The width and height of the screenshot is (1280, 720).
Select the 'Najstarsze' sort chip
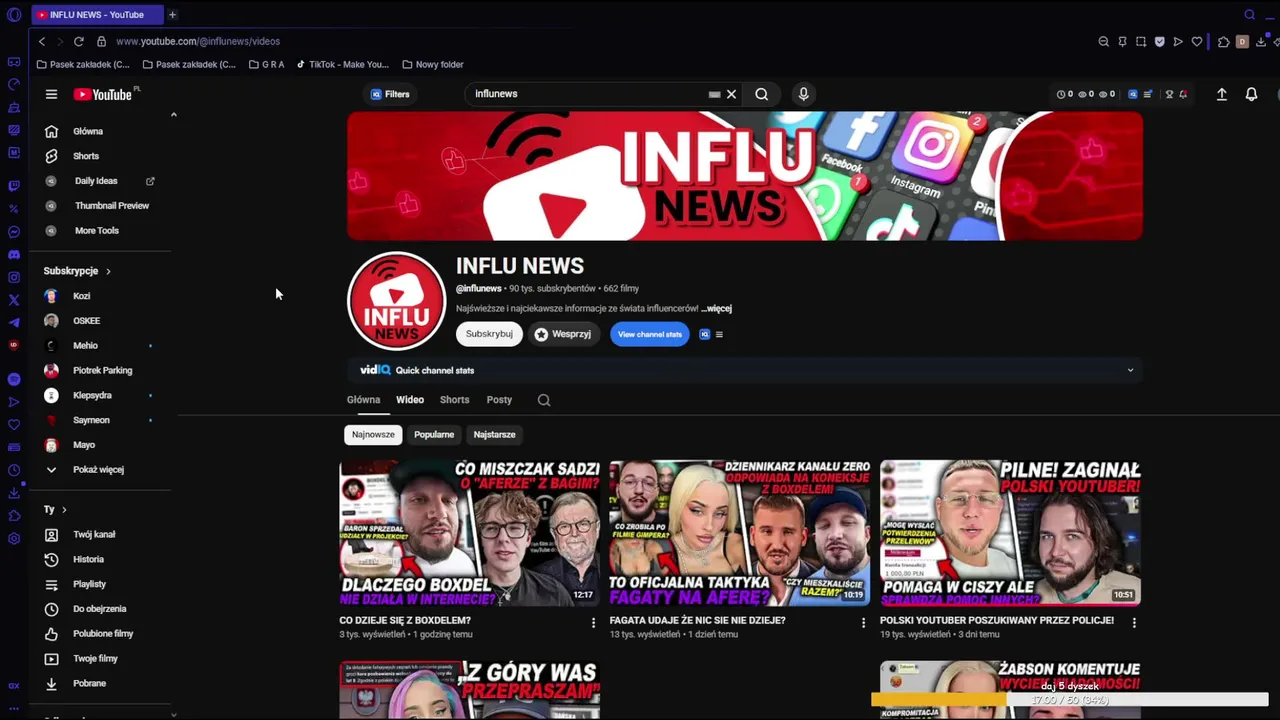[x=494, y=434]
